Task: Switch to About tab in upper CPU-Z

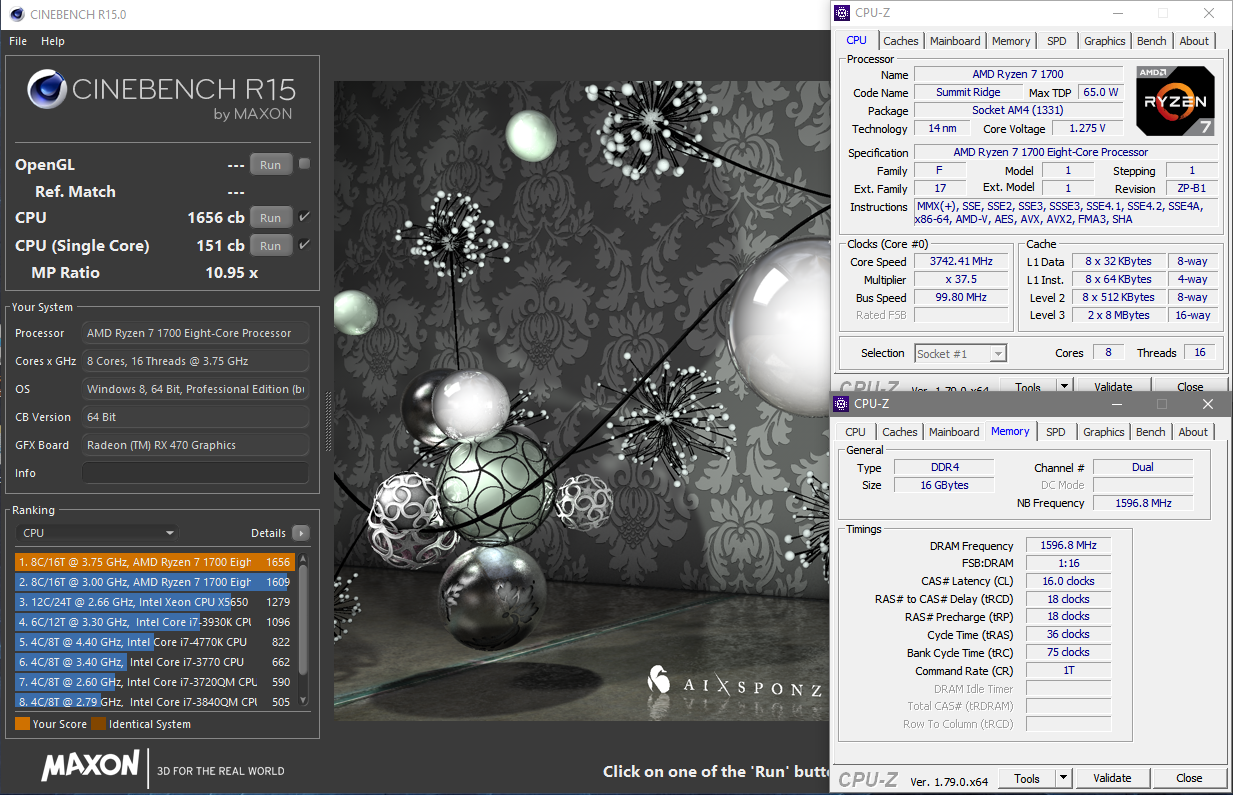Action: click(x=1194, y=41)
